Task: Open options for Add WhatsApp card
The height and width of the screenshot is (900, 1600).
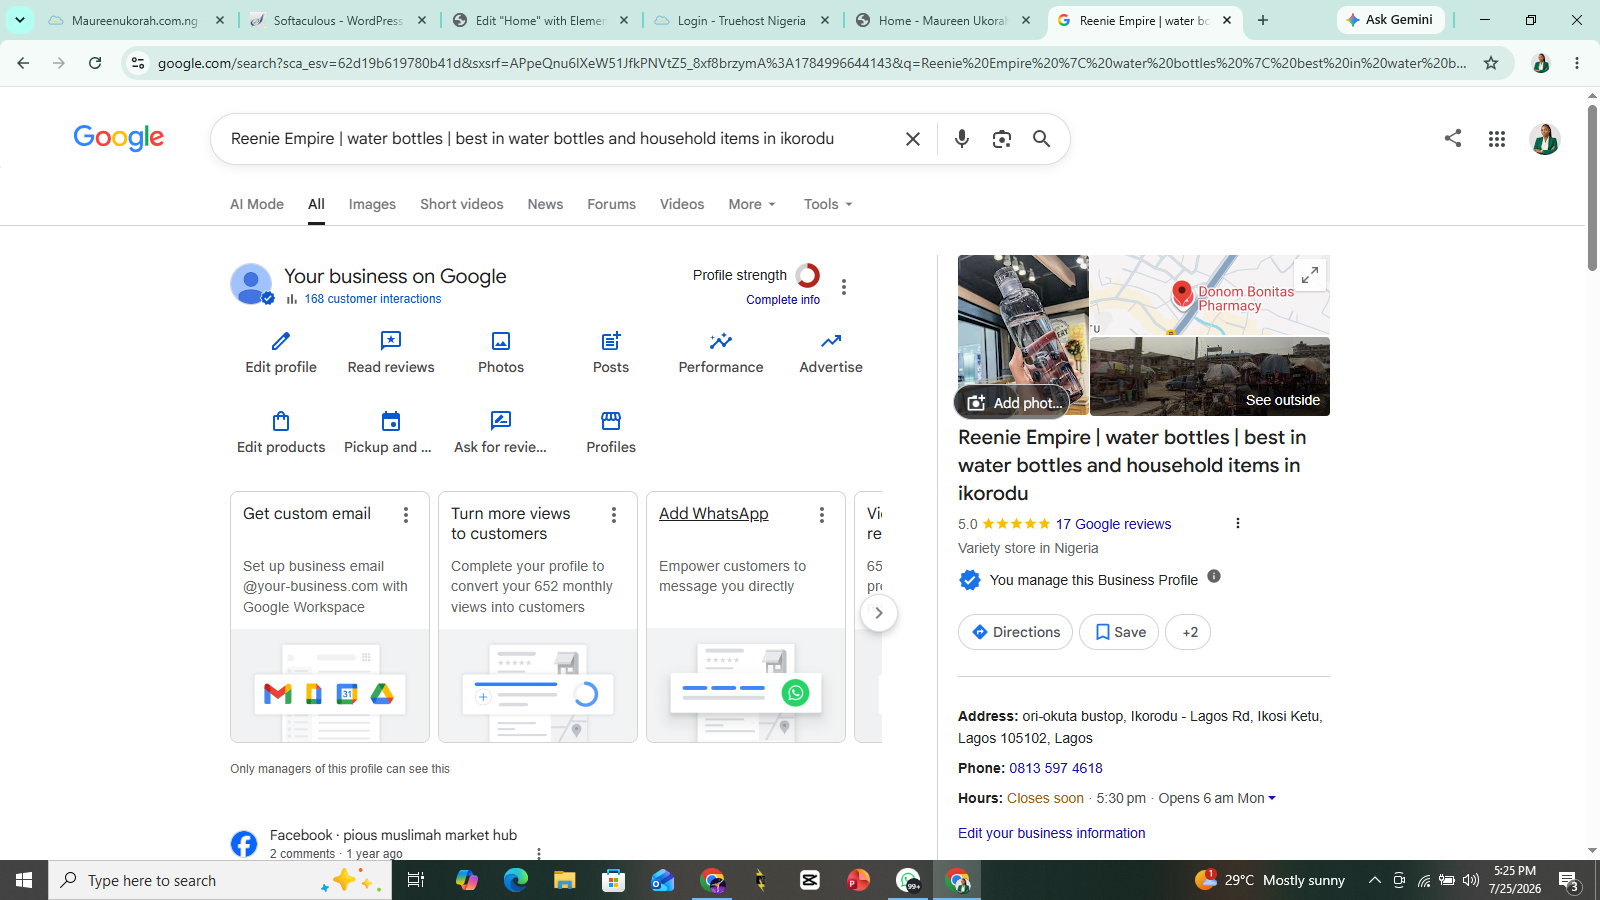Action: 822,515
